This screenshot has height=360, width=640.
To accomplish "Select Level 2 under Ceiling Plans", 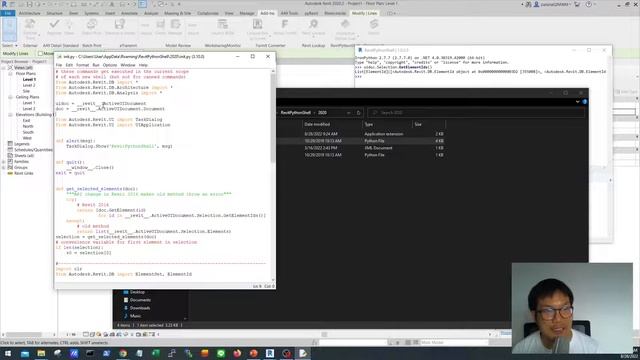I will pyautogui.click(x=29, y=109).
